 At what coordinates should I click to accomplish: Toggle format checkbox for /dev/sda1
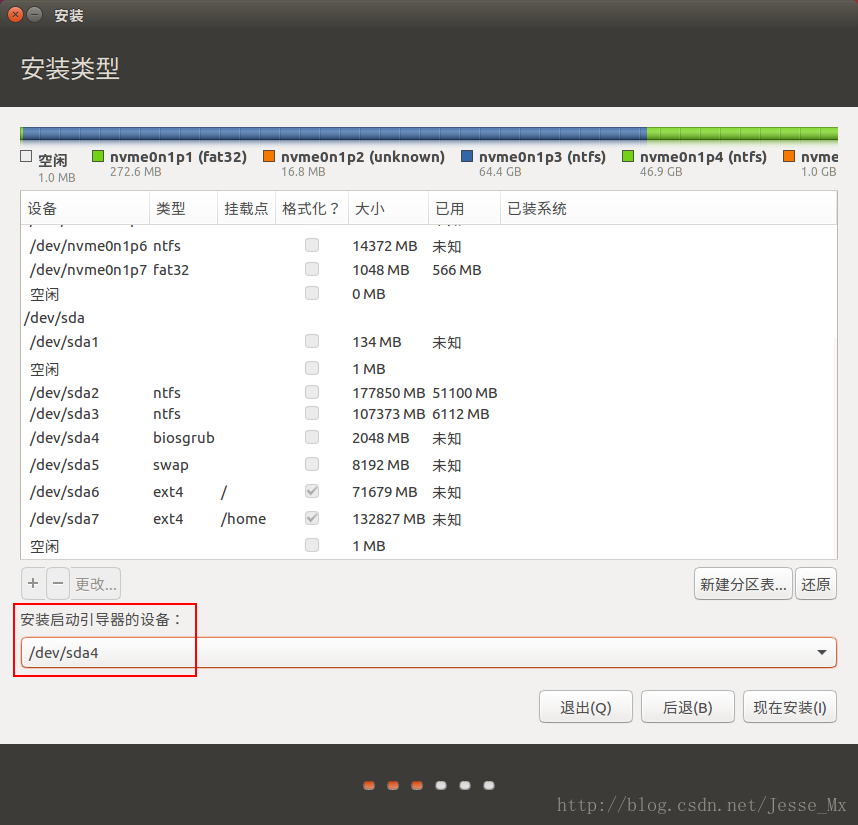(x=312, y=342)
